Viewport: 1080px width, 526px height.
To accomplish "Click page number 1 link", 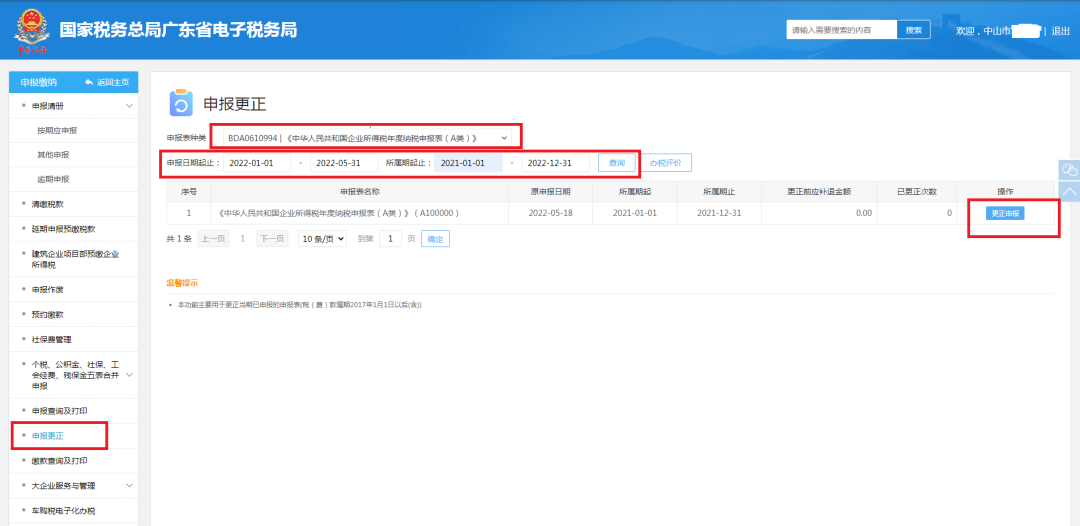I will (242, 239).
